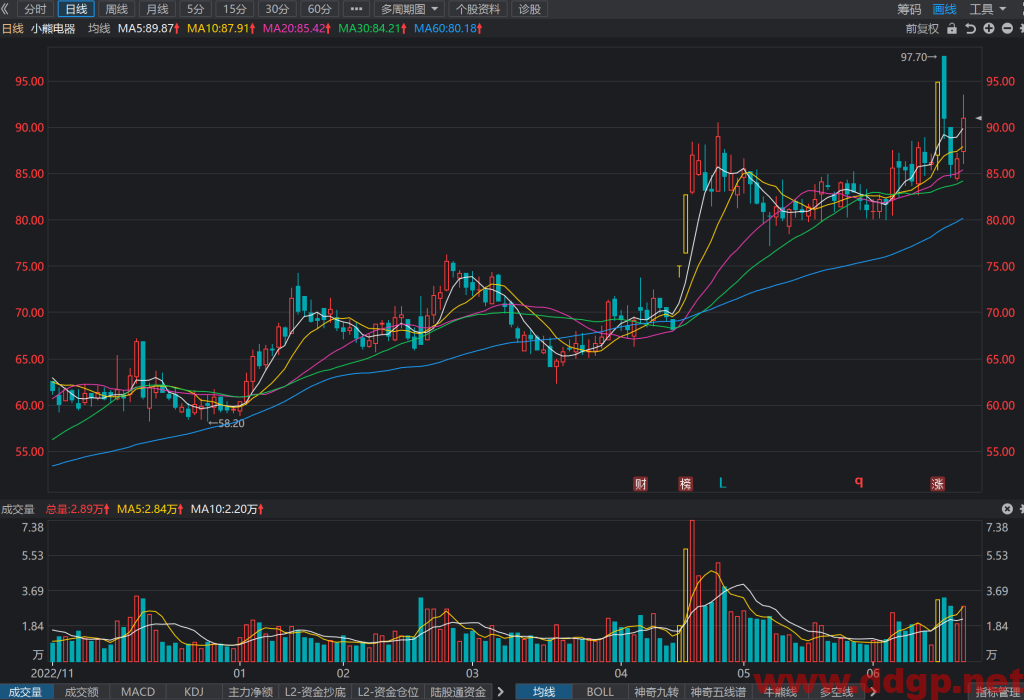The image size is (1024, 700).
Task: Undo with the curved arrow icon
Action: click(970, 29)
